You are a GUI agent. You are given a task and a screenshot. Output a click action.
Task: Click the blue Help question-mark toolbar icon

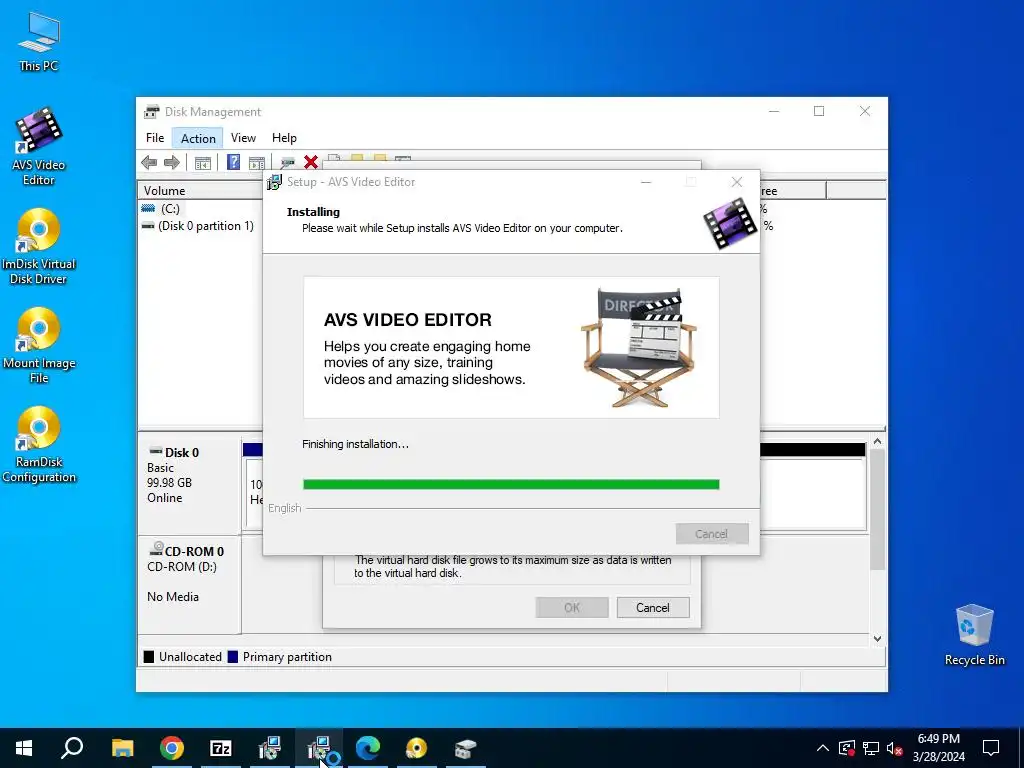click(233, 162)
